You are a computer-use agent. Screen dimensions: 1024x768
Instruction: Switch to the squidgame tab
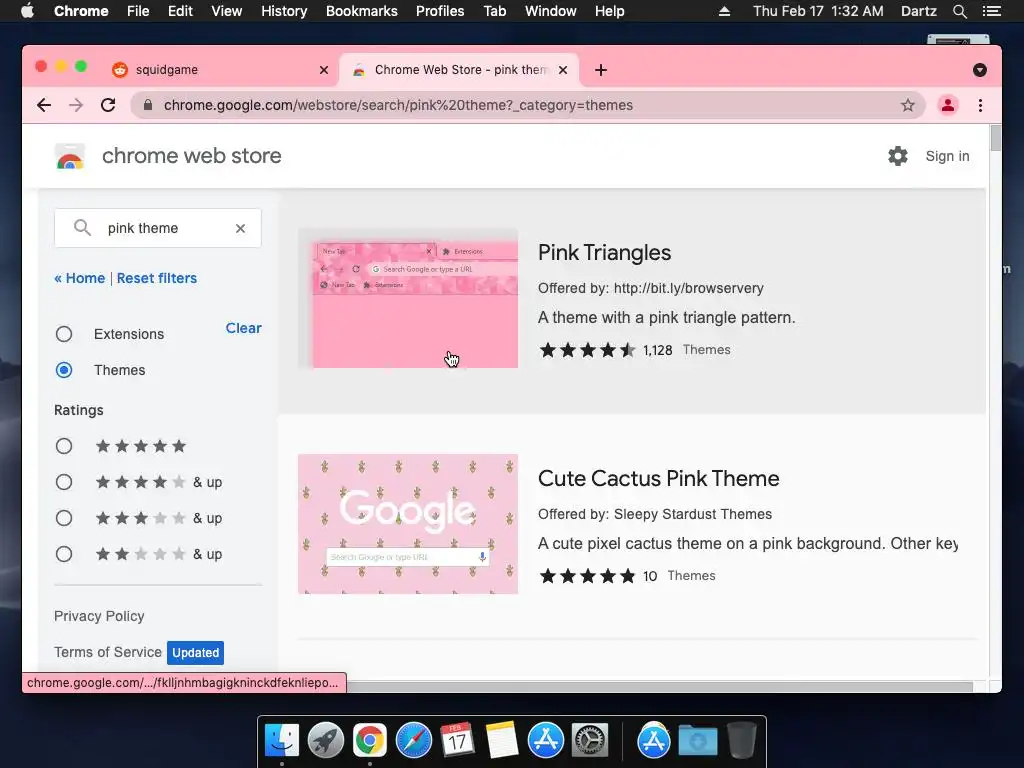[x=220, y=70]
